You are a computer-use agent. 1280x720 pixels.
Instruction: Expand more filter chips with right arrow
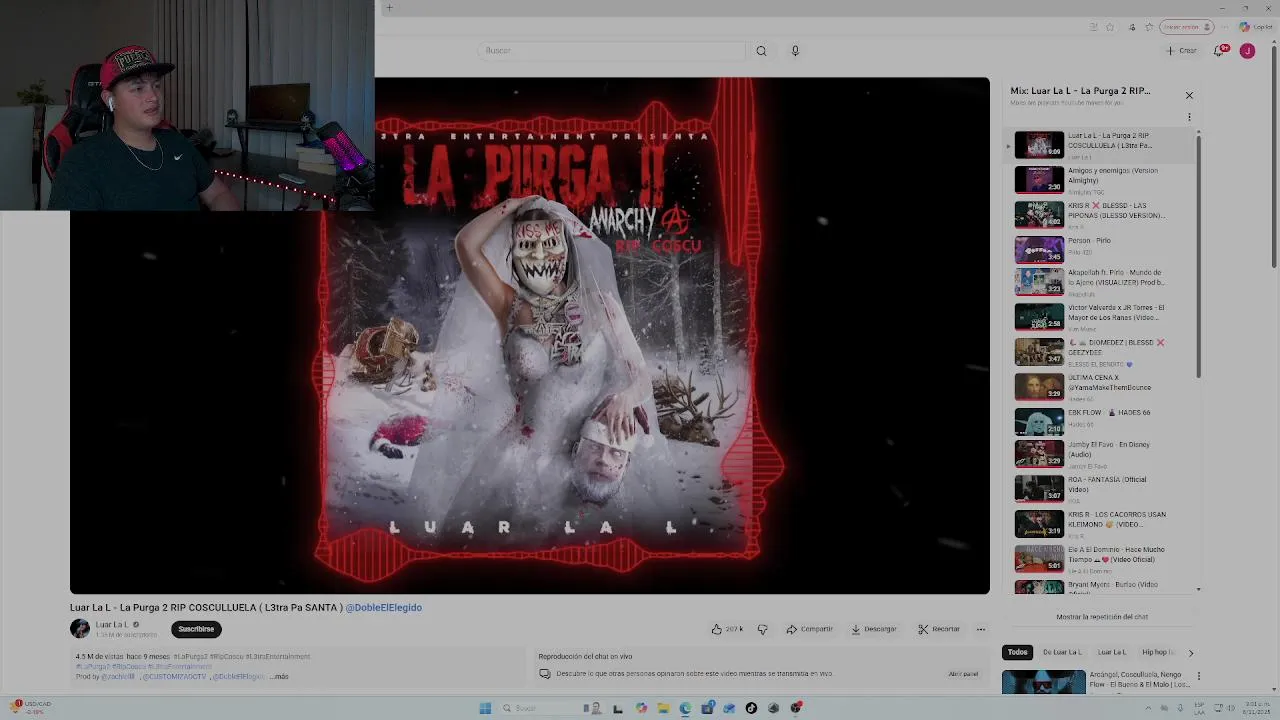point(1190,653)
